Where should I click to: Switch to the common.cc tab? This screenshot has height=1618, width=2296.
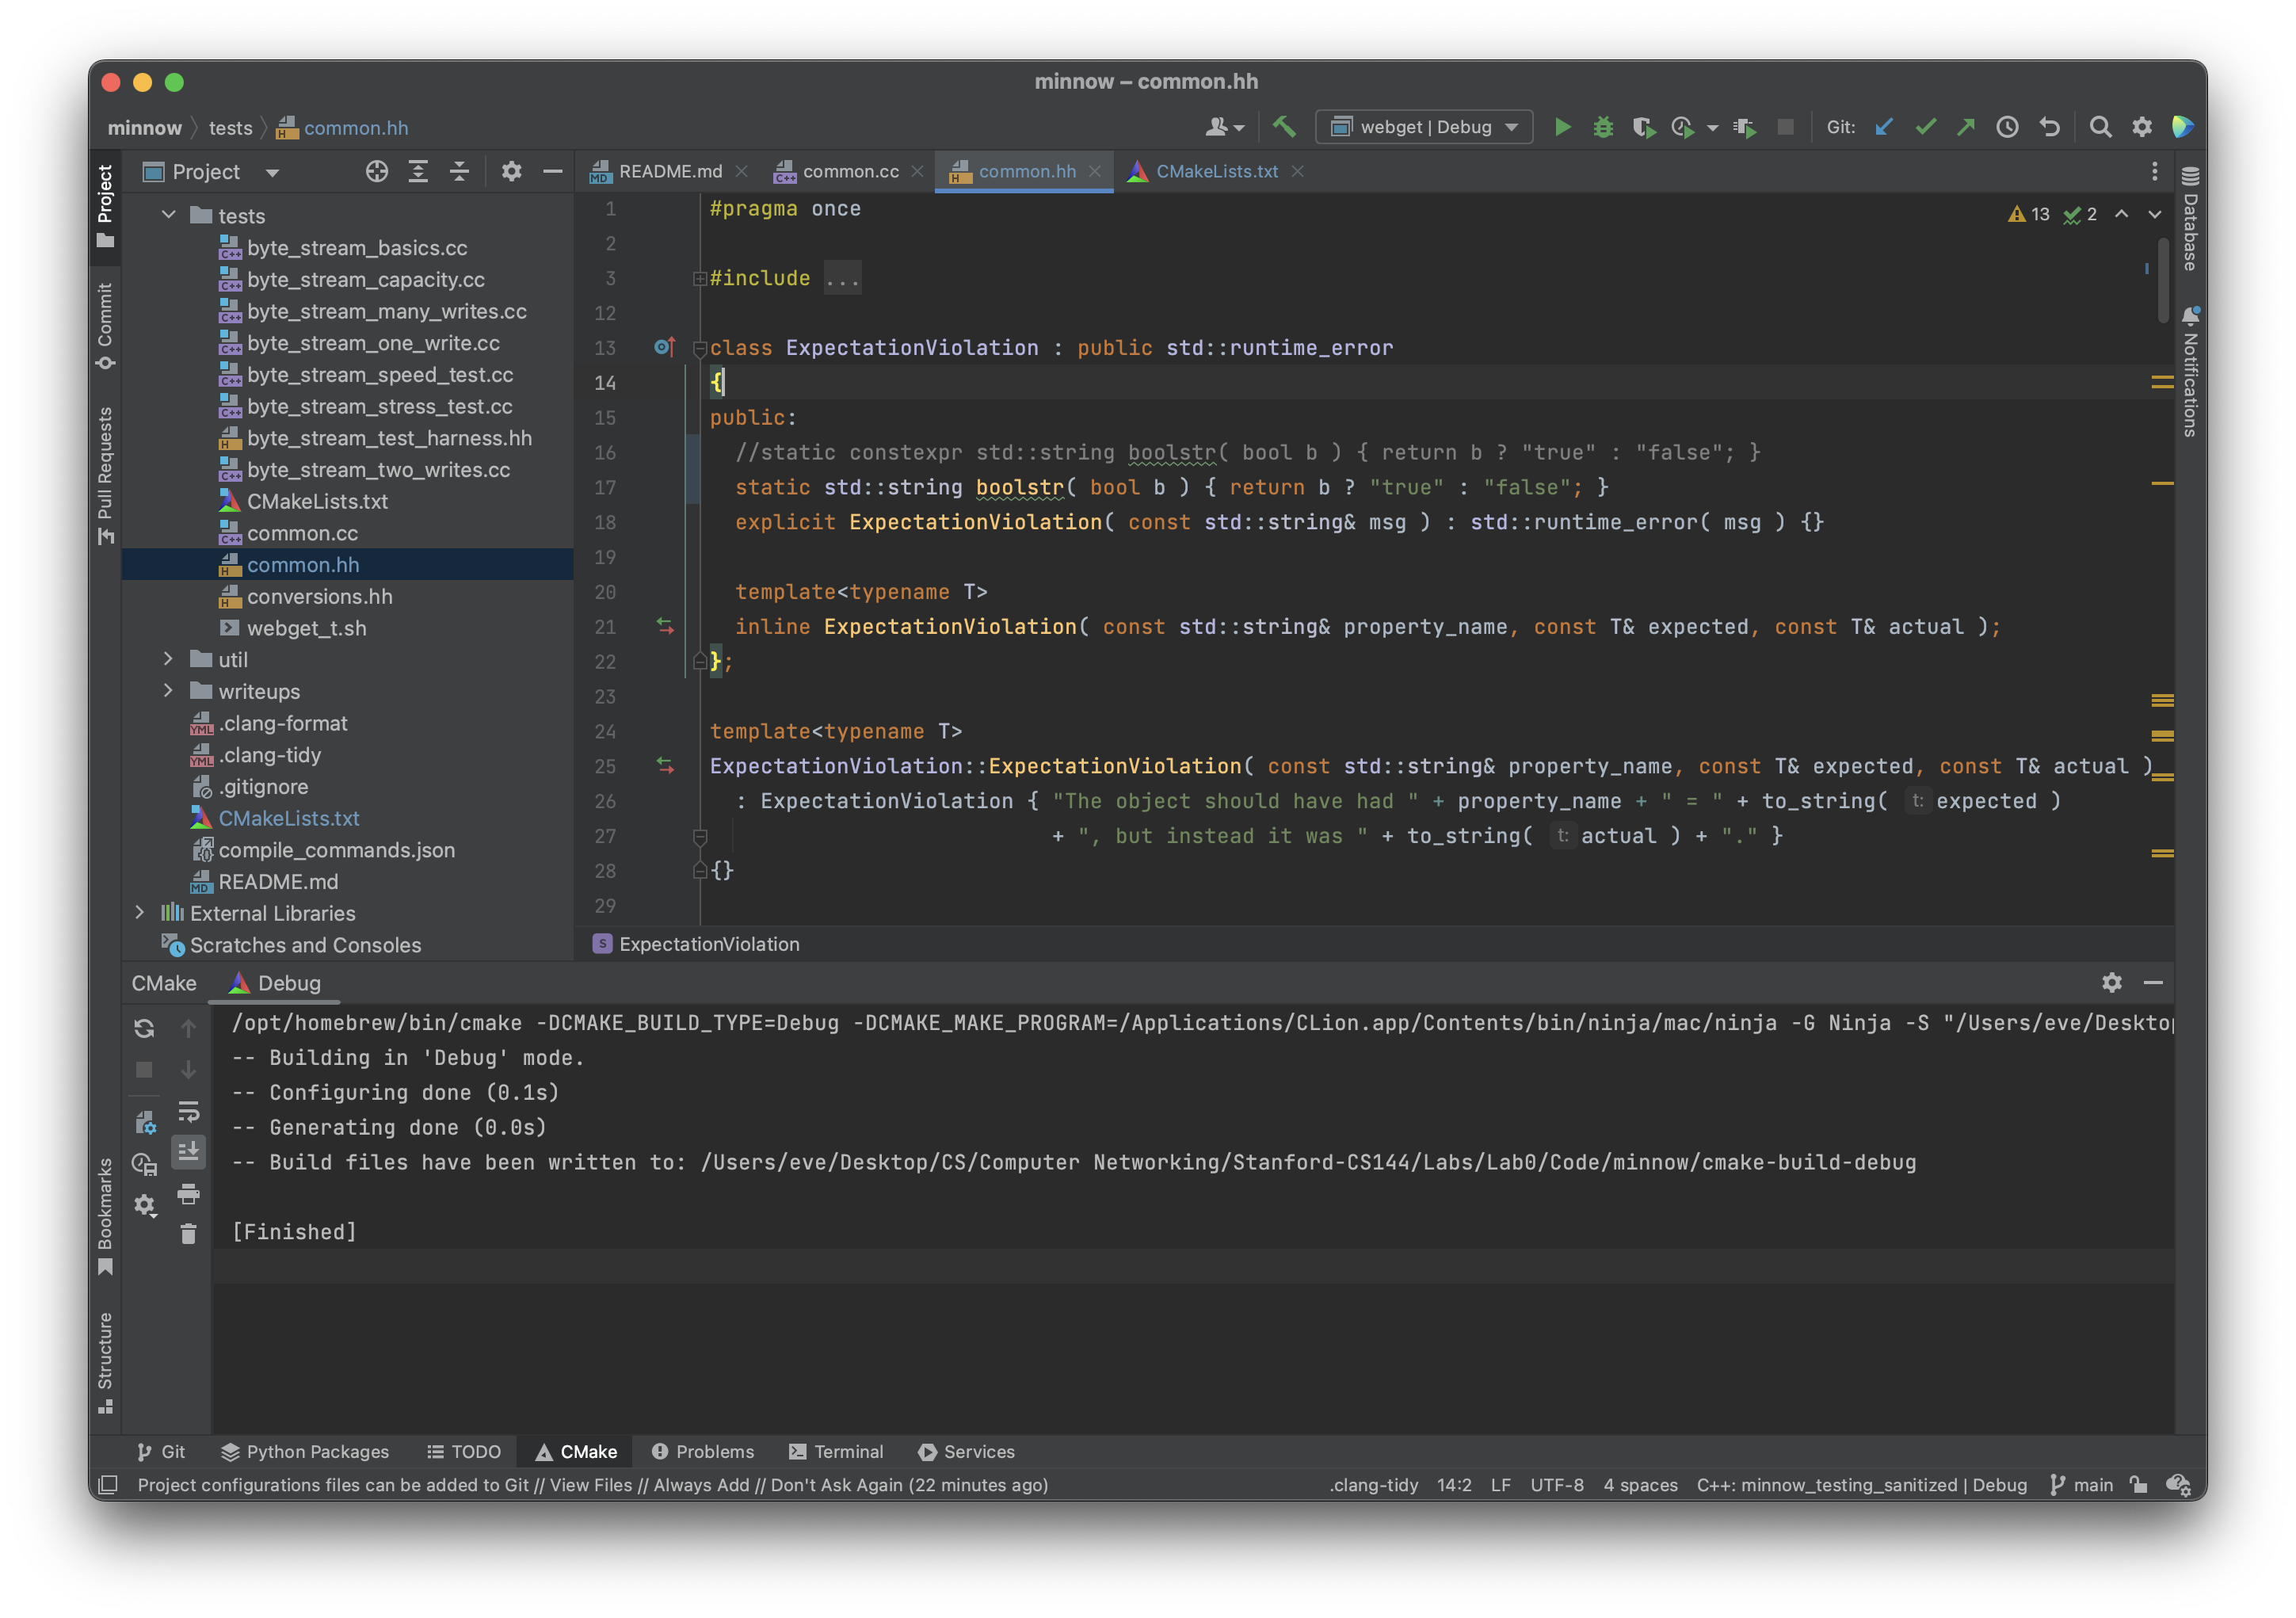coord(850,172)
